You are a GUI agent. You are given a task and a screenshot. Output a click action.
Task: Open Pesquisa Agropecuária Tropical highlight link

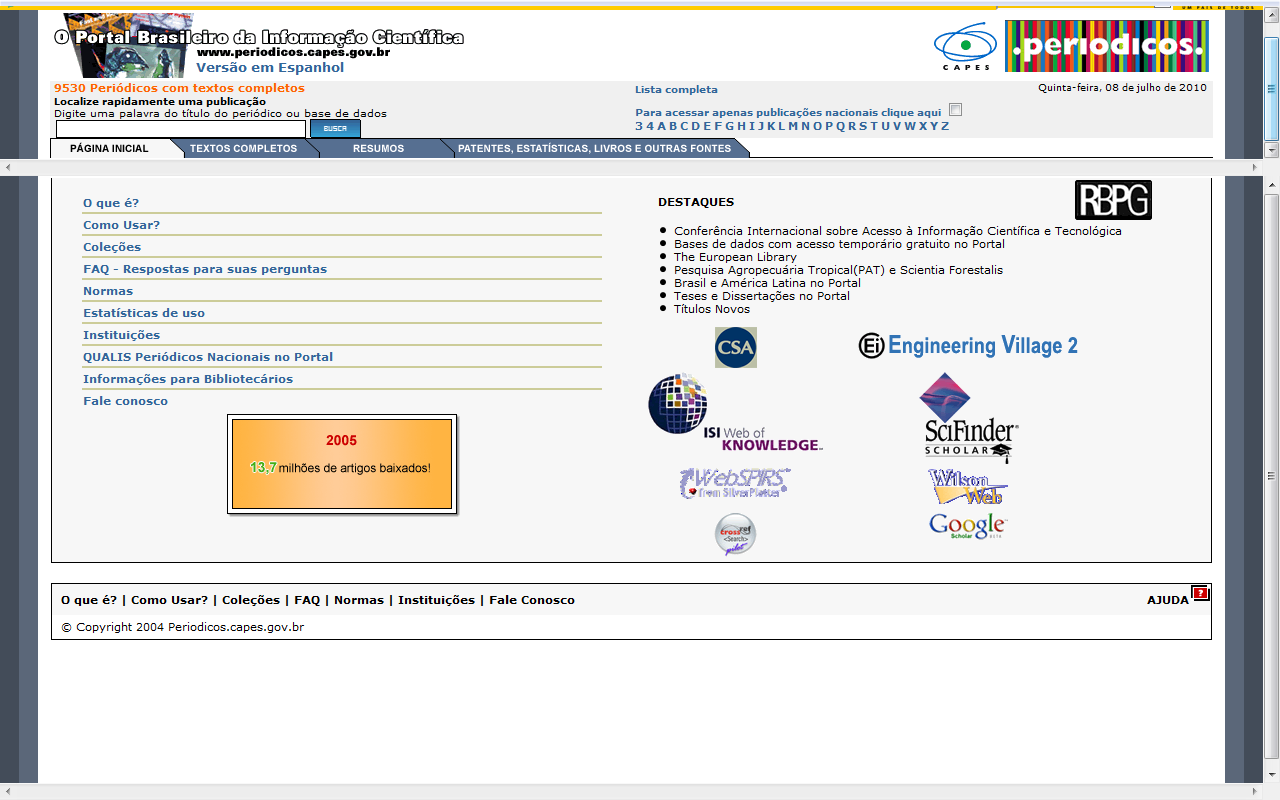pos(838,270)
